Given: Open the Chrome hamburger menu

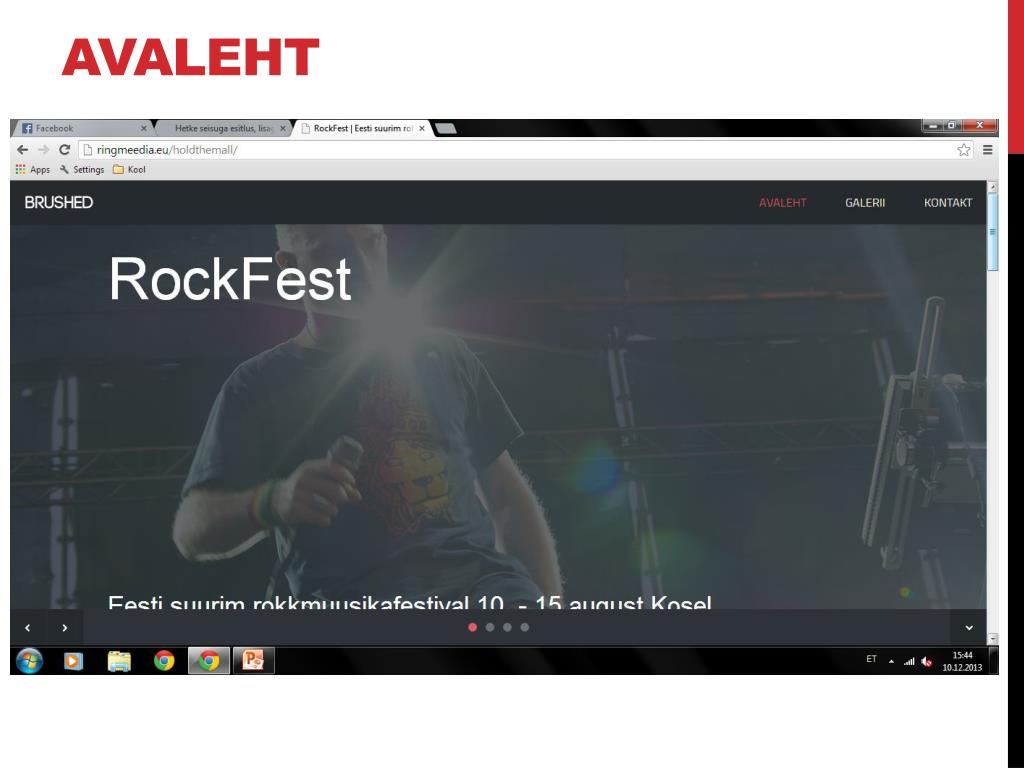Looking at the screenshot, I should [987, 150].
